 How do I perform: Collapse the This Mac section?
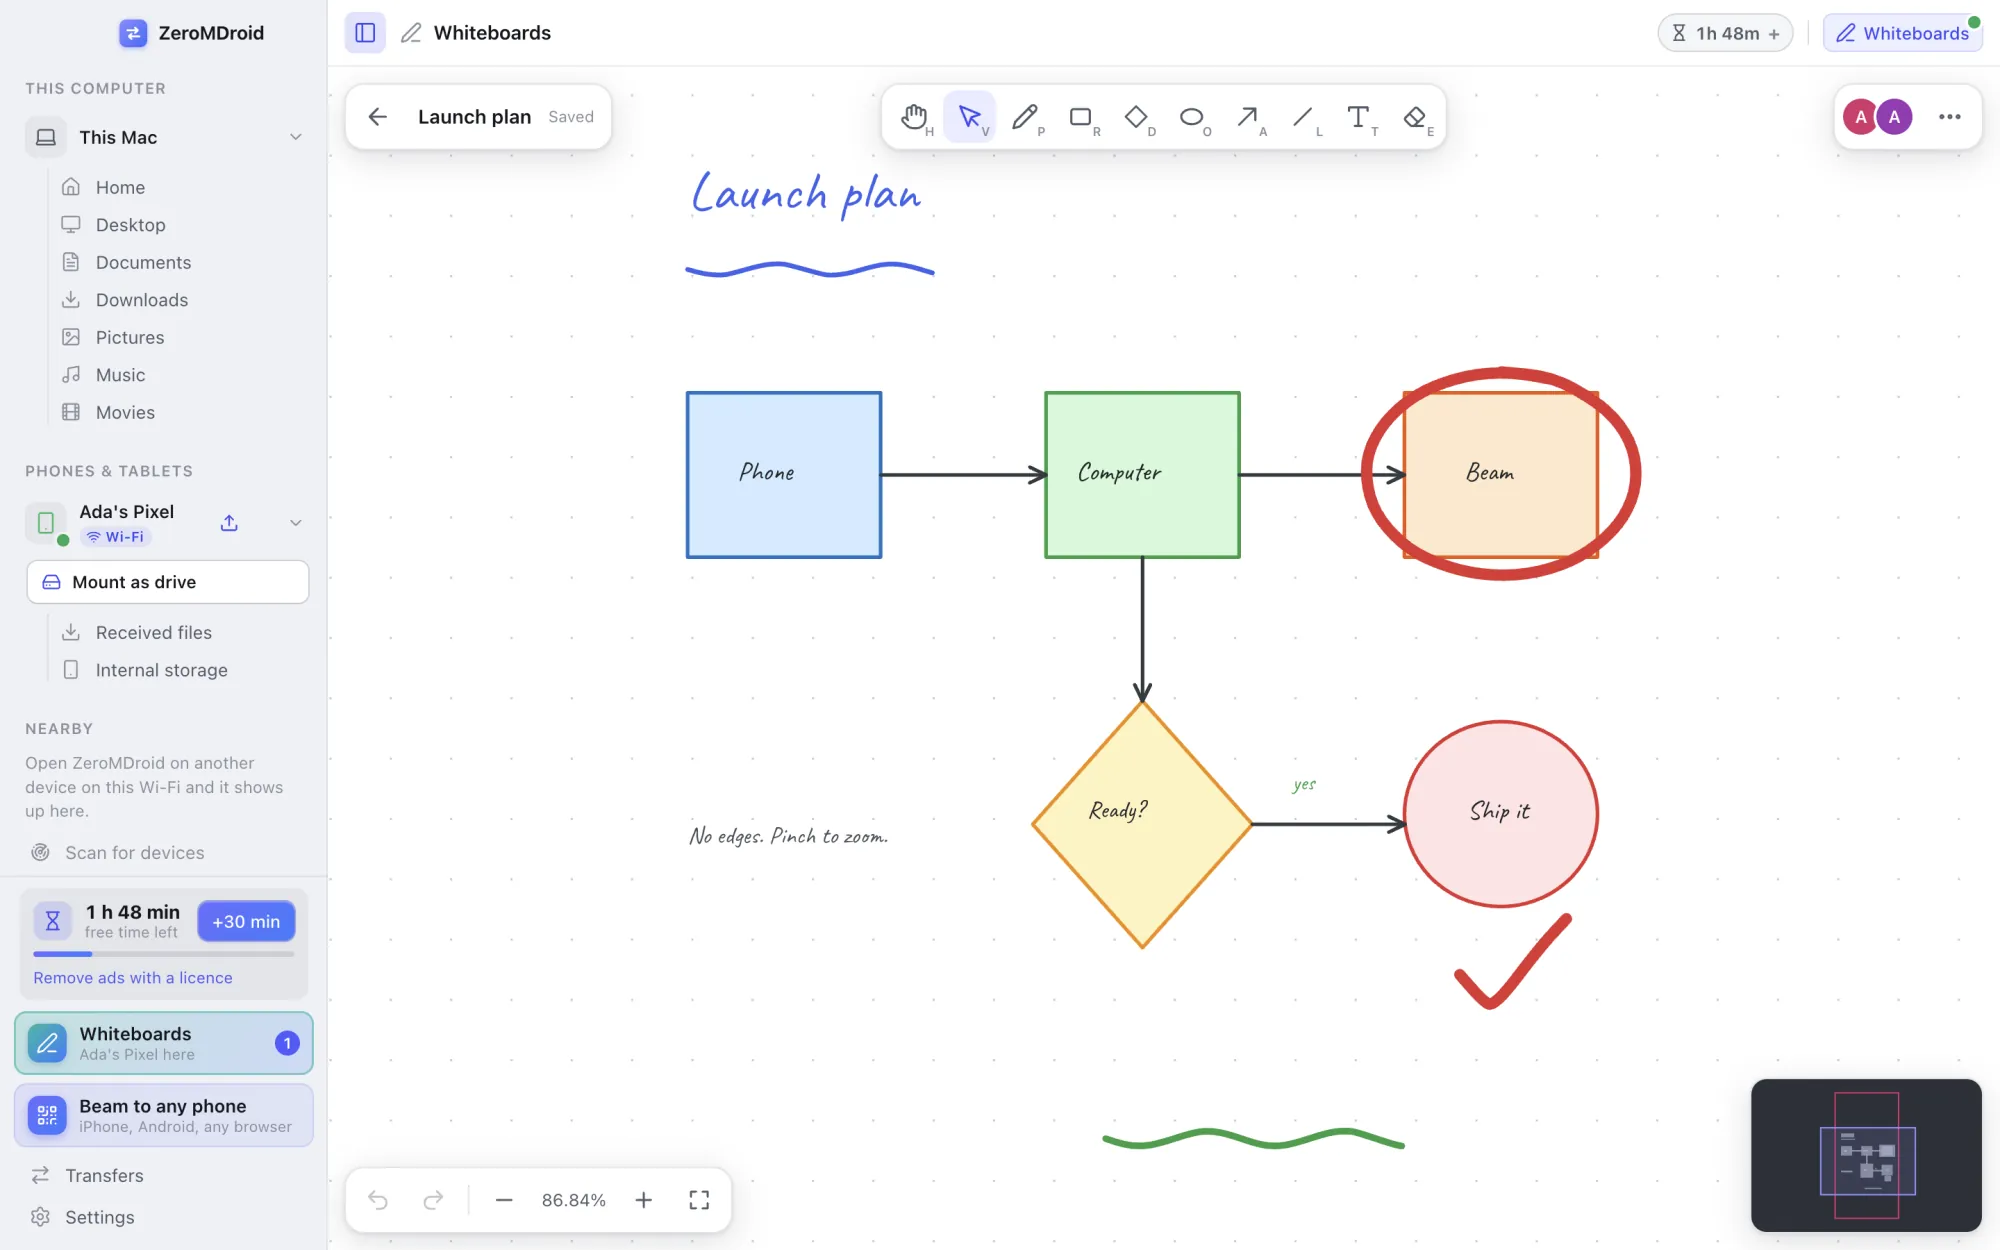click(x=296, y=137)
